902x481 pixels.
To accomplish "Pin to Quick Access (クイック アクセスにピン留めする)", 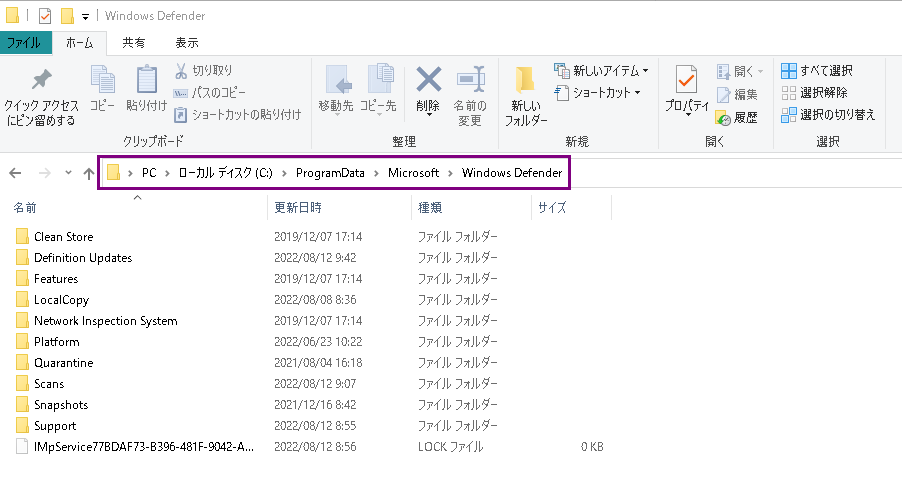I will pyautogui.click(x=41, y=97).
